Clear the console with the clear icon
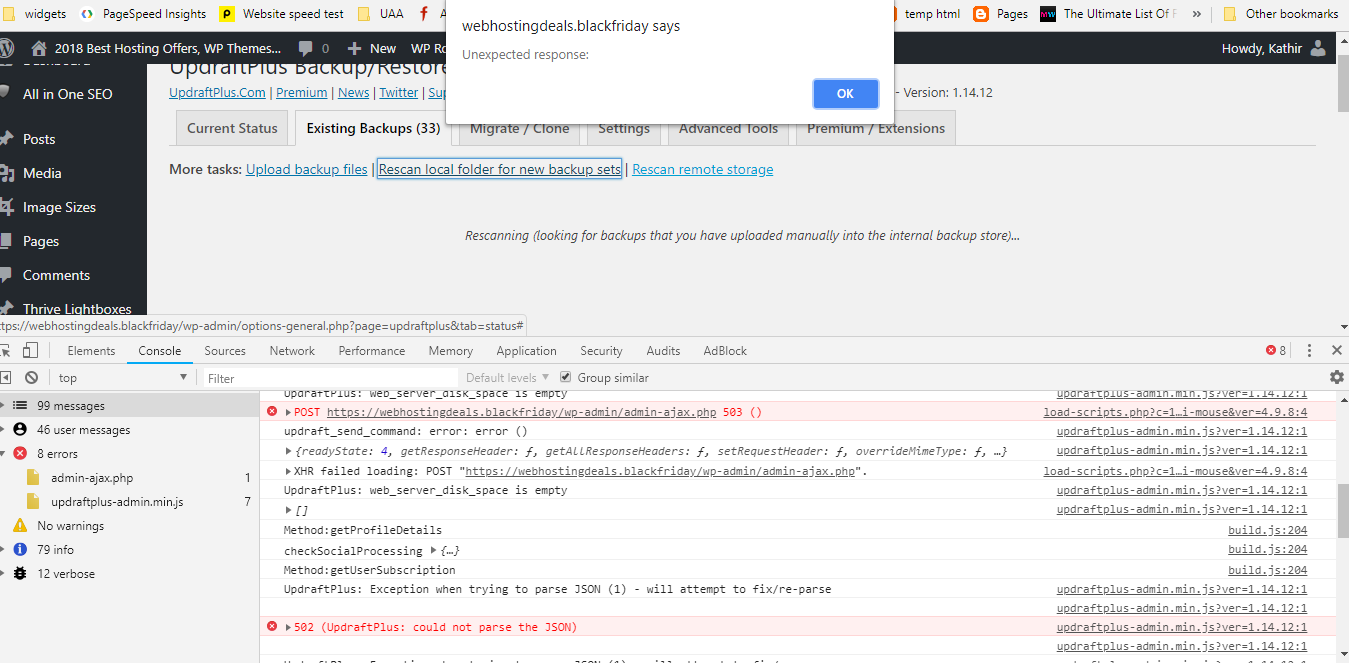Image resolution: width=1349 pixels, height=663 pixels. point(31,377)
